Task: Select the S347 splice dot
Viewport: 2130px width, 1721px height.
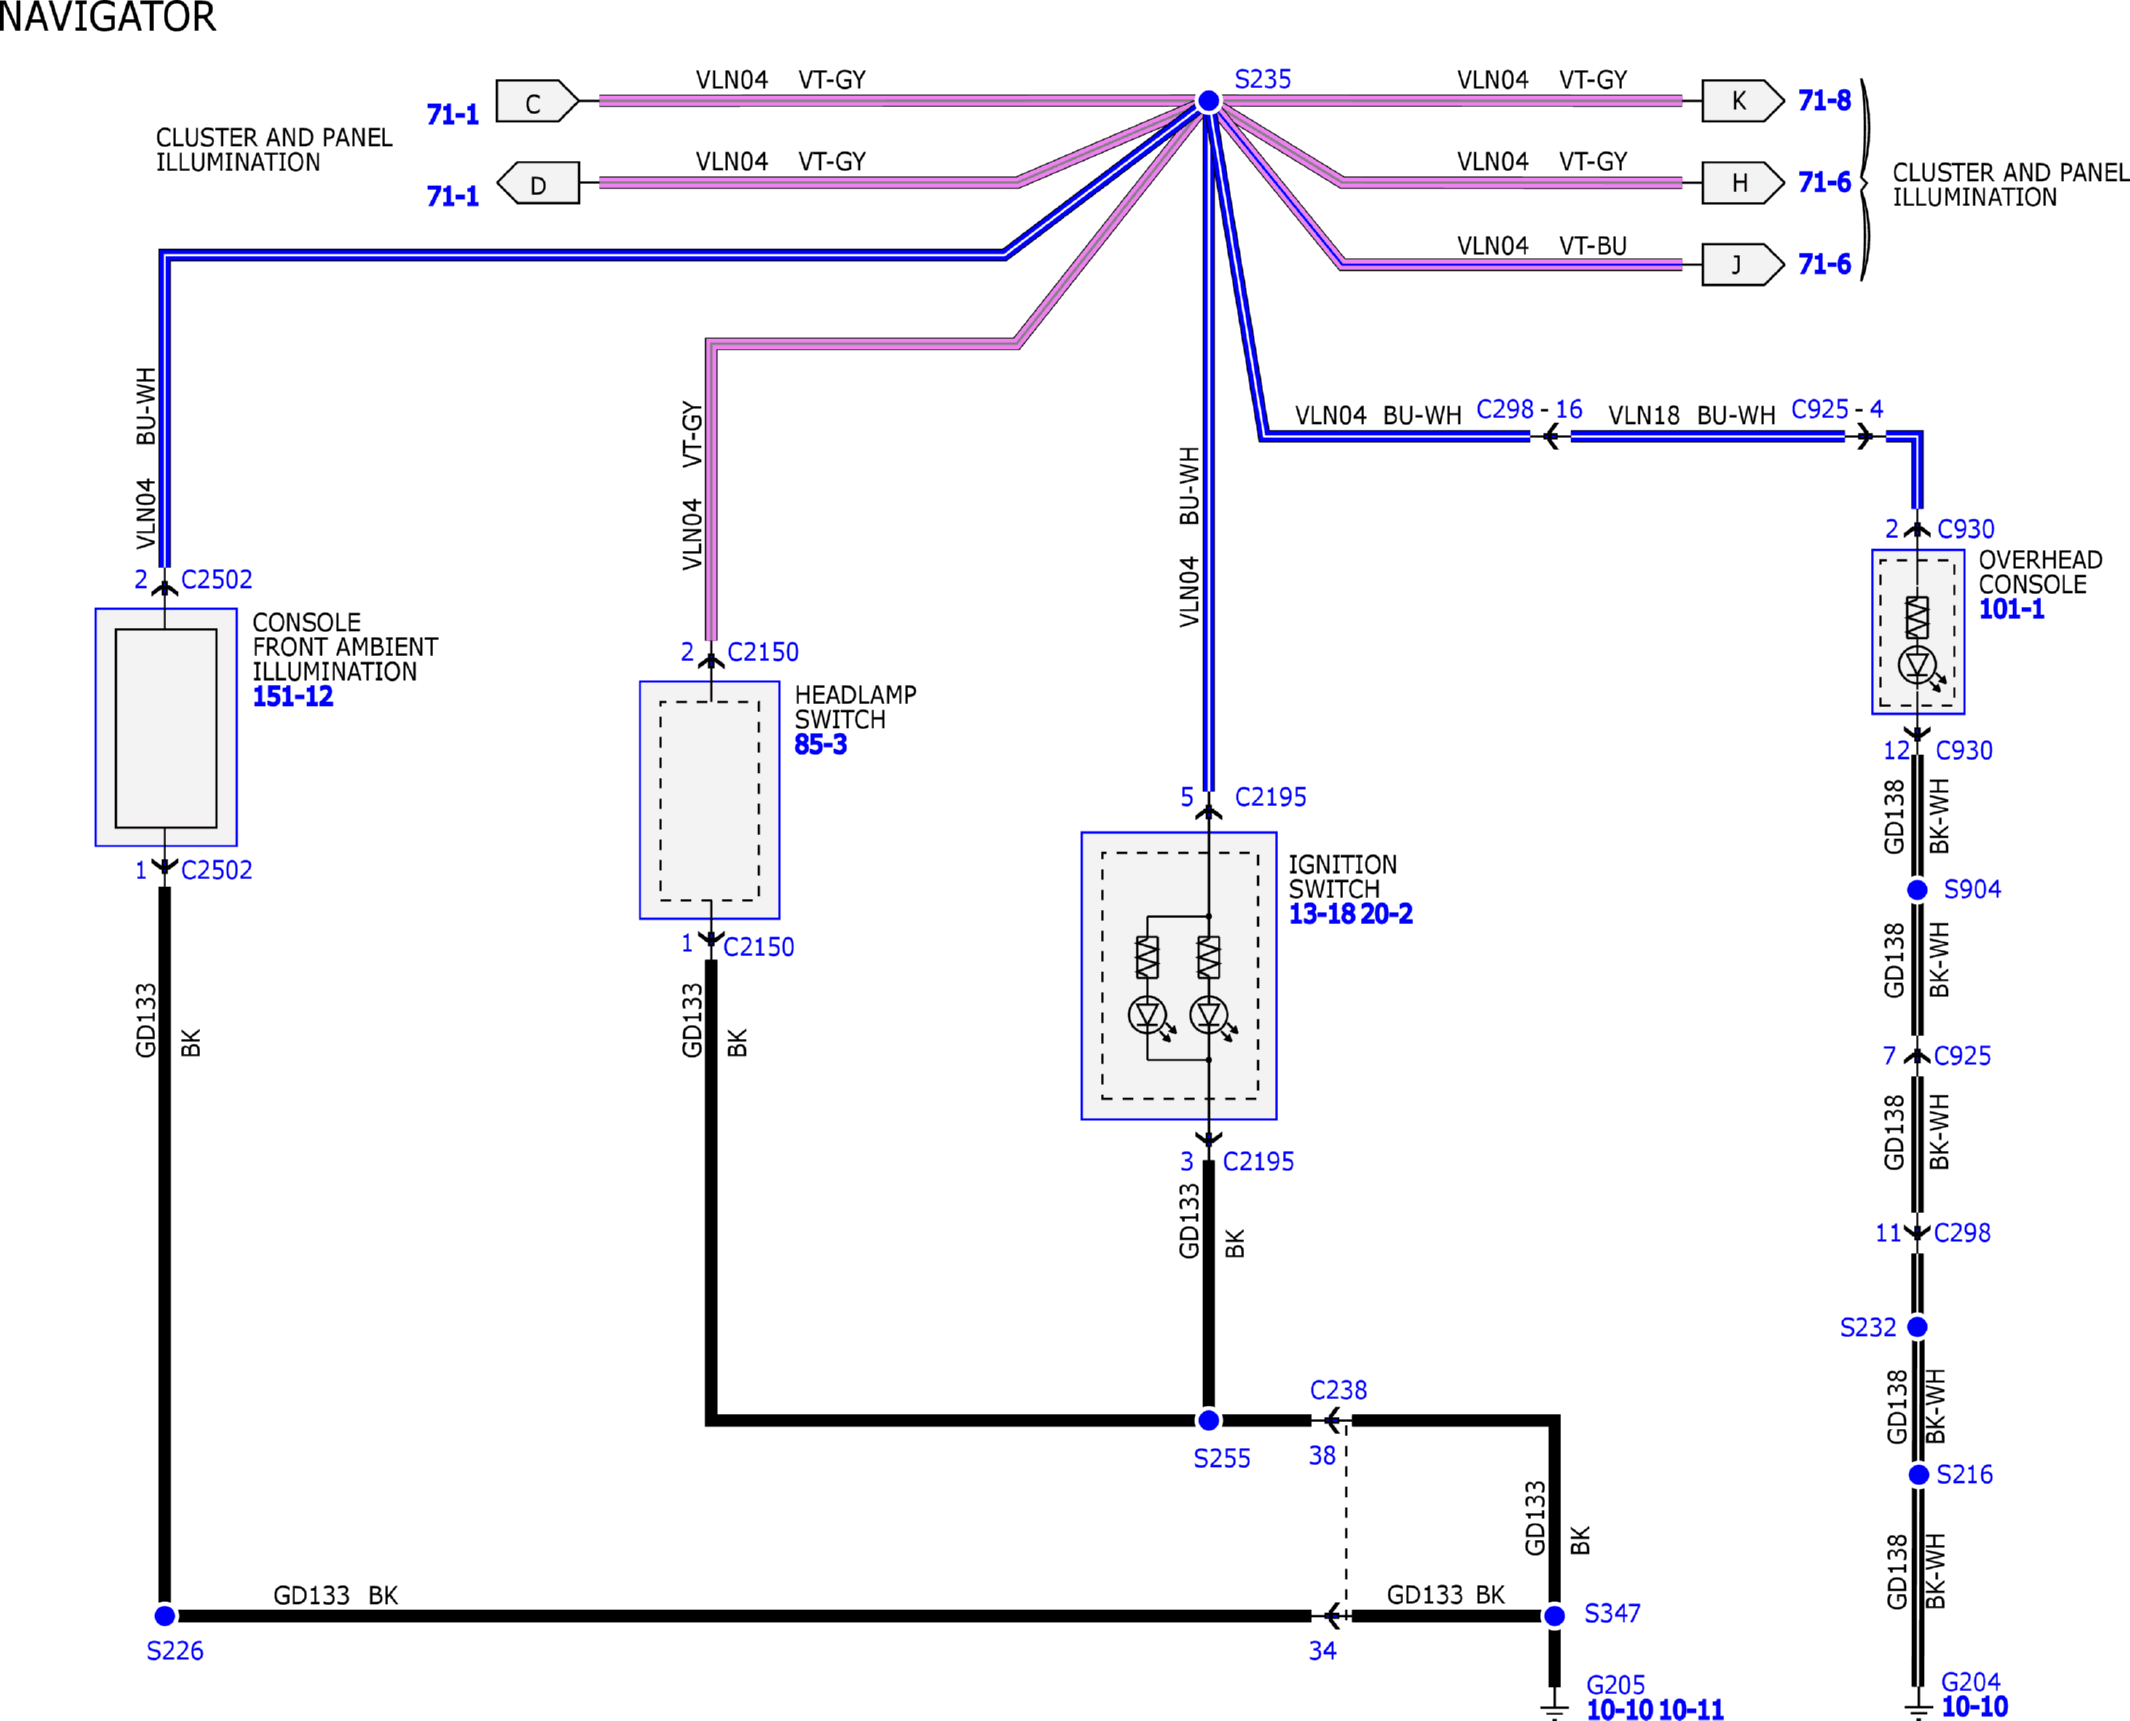Action: 1554,1616
